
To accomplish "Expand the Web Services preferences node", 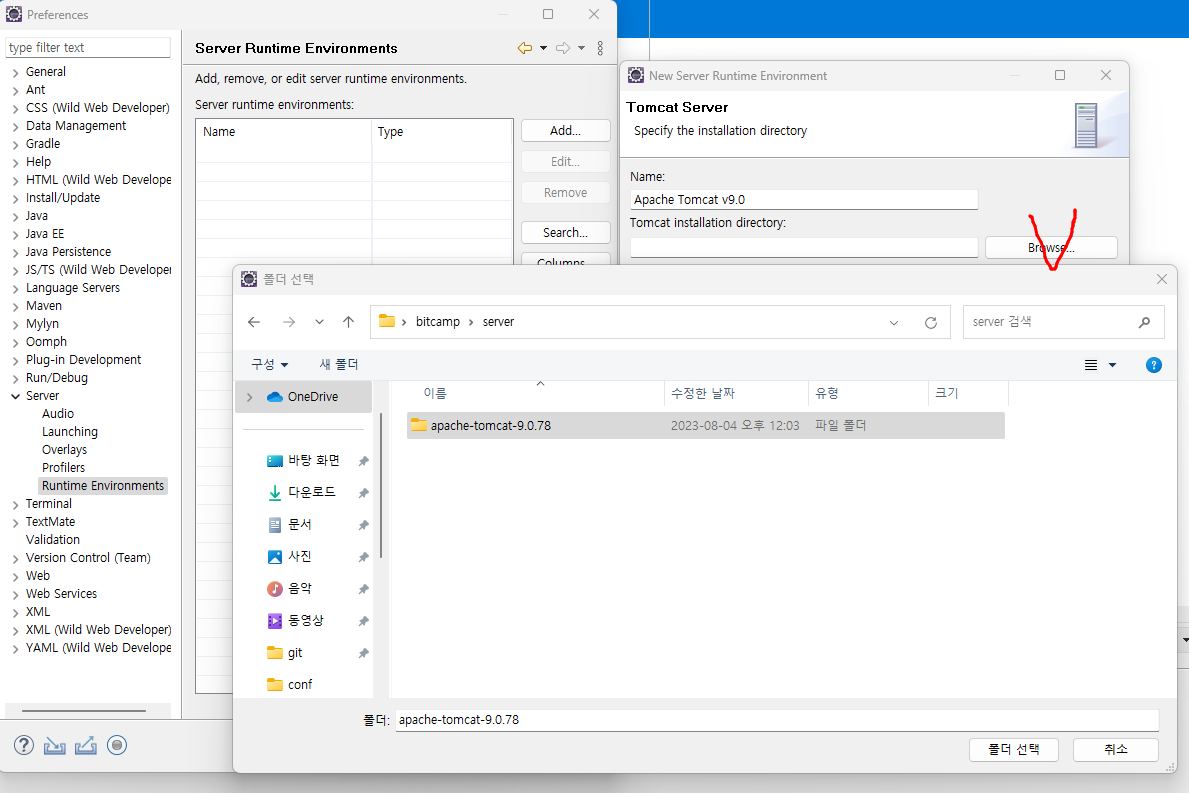I will click(x=15, y=594).
